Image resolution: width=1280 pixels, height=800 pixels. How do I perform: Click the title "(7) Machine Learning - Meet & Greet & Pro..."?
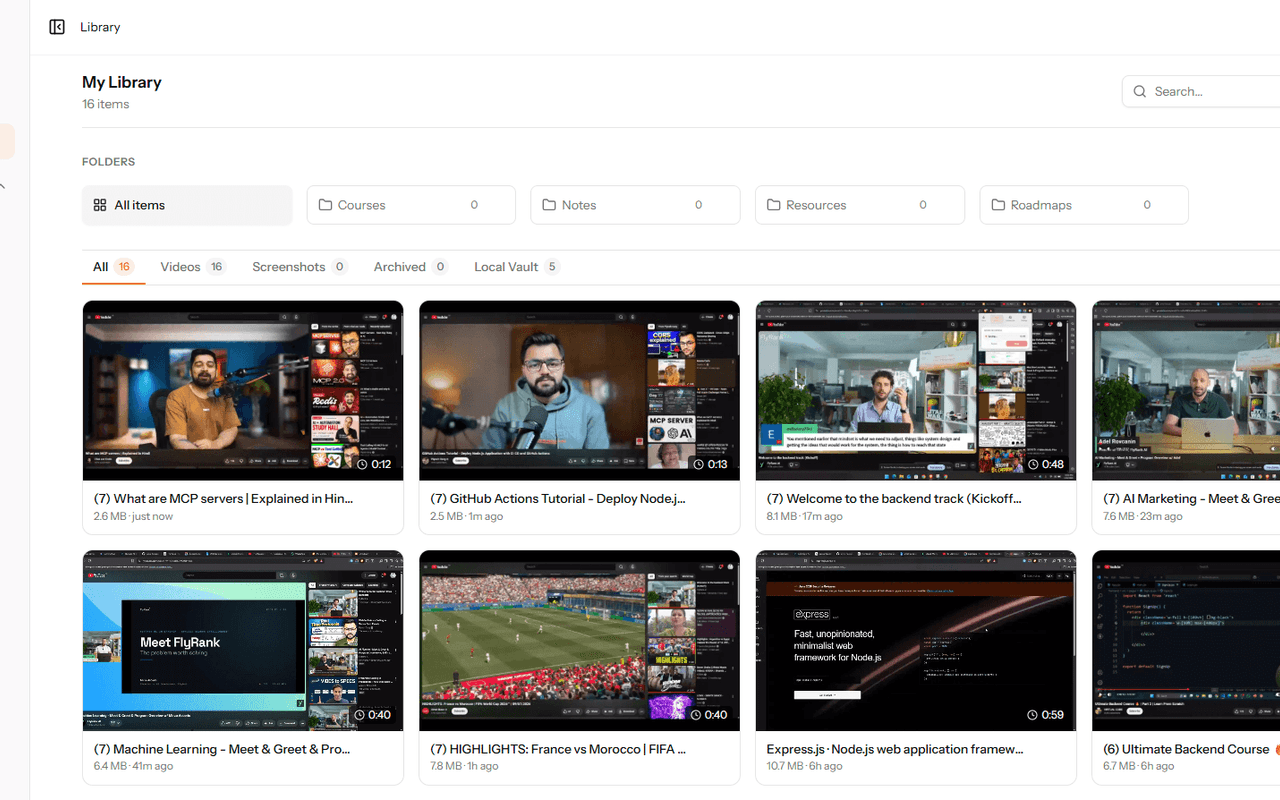pos(222,749)
